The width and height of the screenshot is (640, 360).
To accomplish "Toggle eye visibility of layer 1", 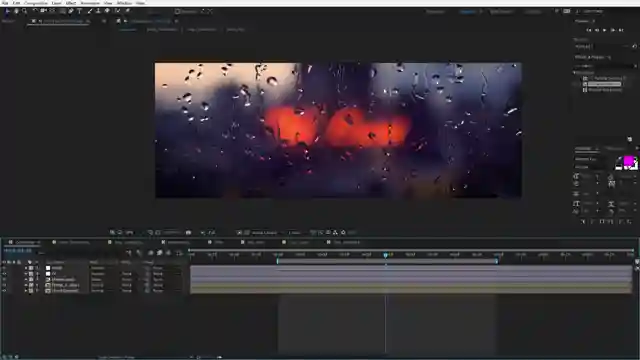I will tap(4, 268).
